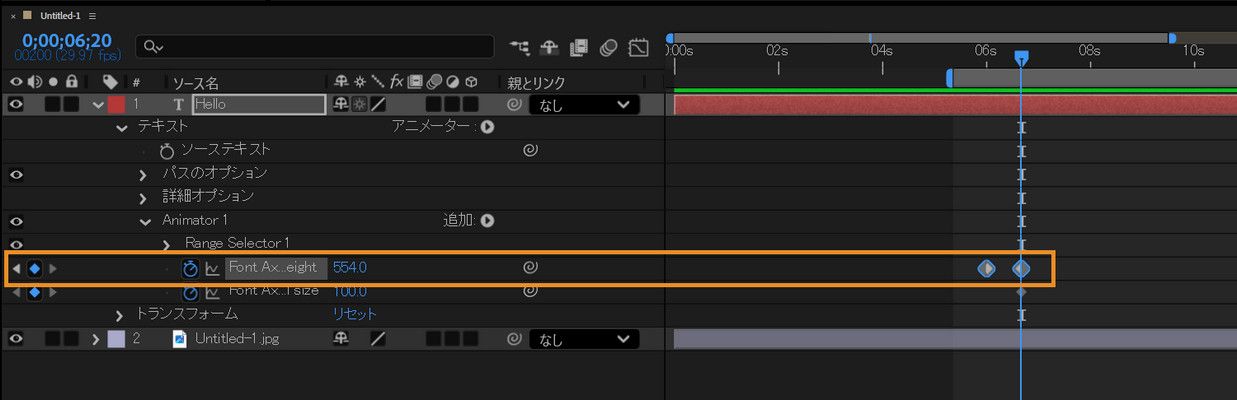This screenshot has width=1237, height=400.
Task: Click the T text layer icon for Hello
Action: [179, 104]
